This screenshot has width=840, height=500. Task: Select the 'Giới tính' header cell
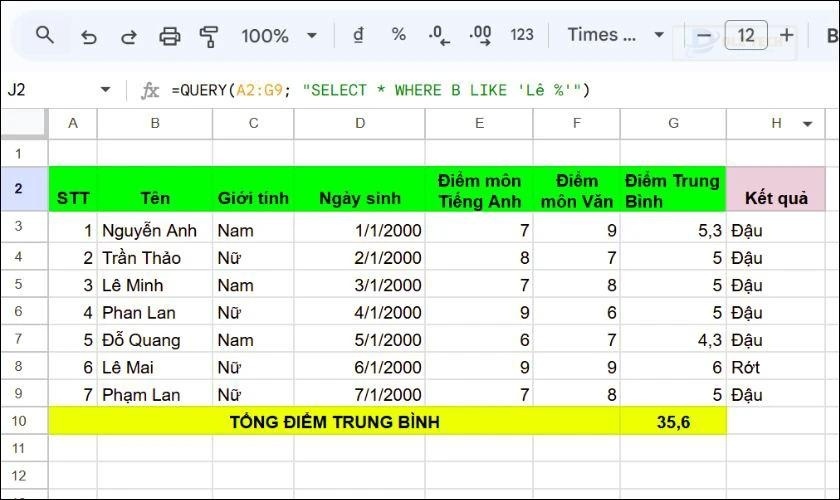(x=253, y=189)
